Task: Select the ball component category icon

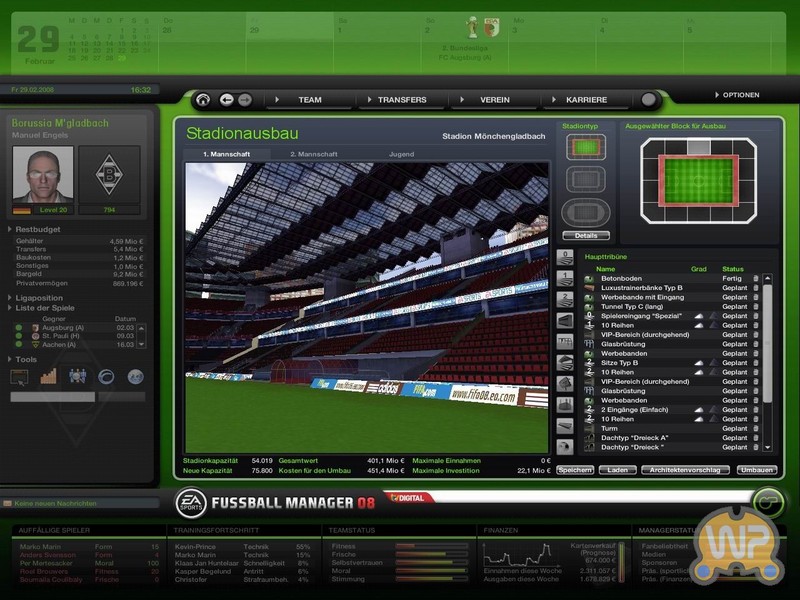Action: pyautogui.click(x=565, y=447)
